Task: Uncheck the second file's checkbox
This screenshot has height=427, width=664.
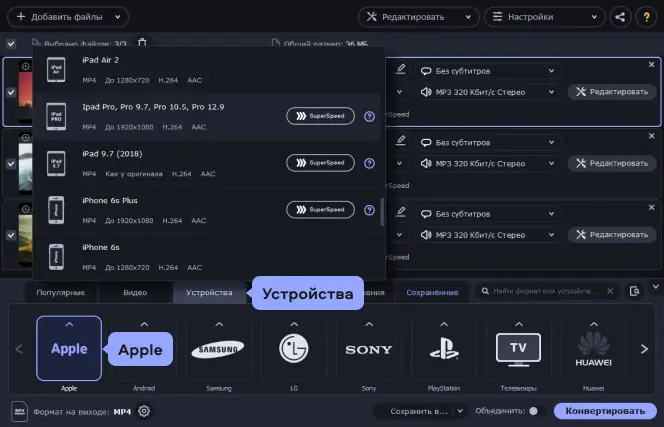Action: point(11,164)
